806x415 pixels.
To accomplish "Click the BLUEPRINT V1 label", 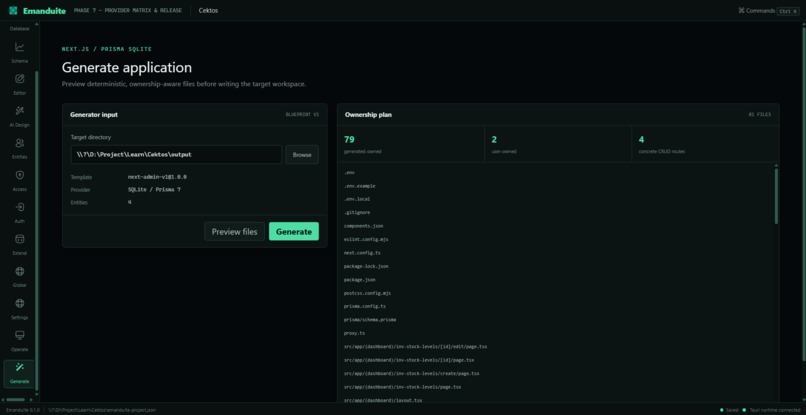I will coord(302,115).
